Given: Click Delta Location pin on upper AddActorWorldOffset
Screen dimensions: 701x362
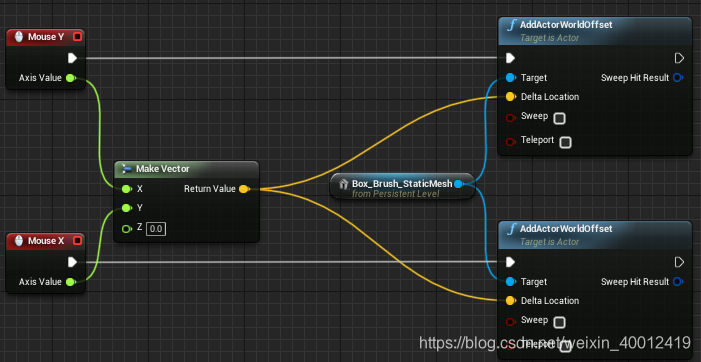Looking at the screenshot, I should [511, 97].
